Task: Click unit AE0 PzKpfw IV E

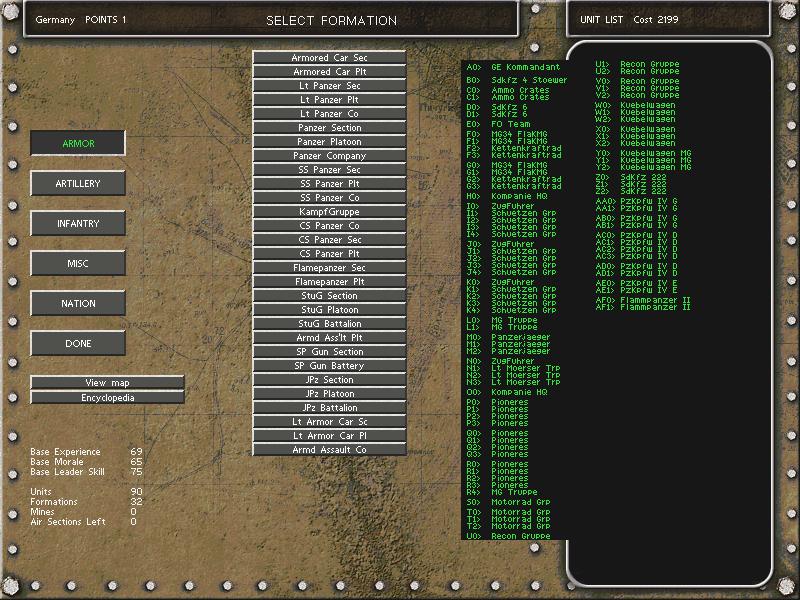Action: pyautogui.click(x=637, y=283)
